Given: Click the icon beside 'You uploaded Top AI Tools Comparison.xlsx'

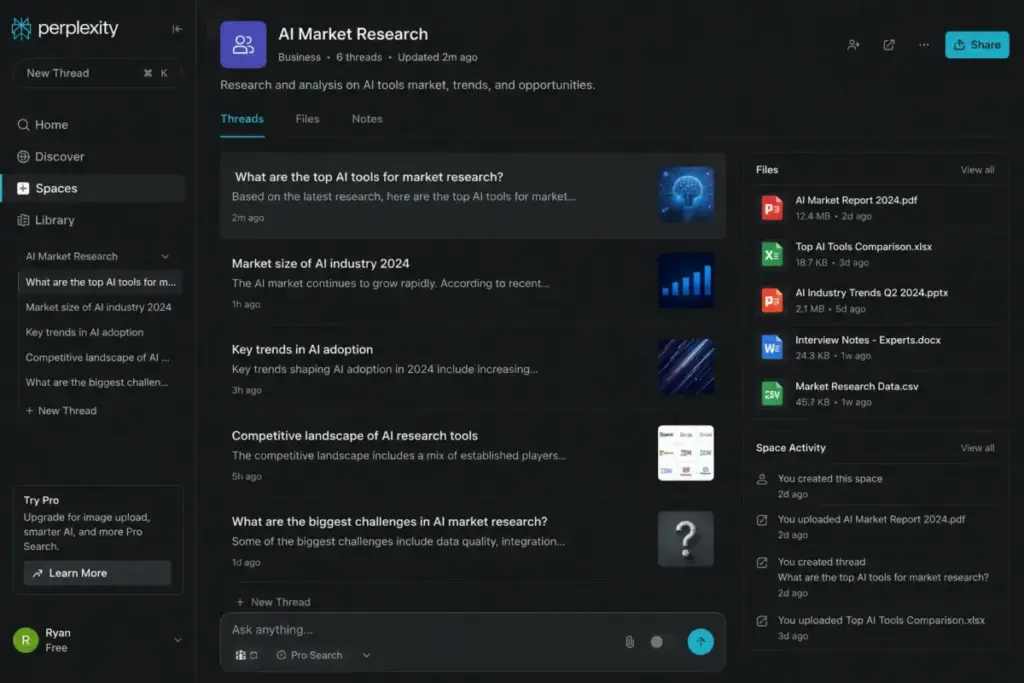Looking at the screenshot, I should pos(761,621).
